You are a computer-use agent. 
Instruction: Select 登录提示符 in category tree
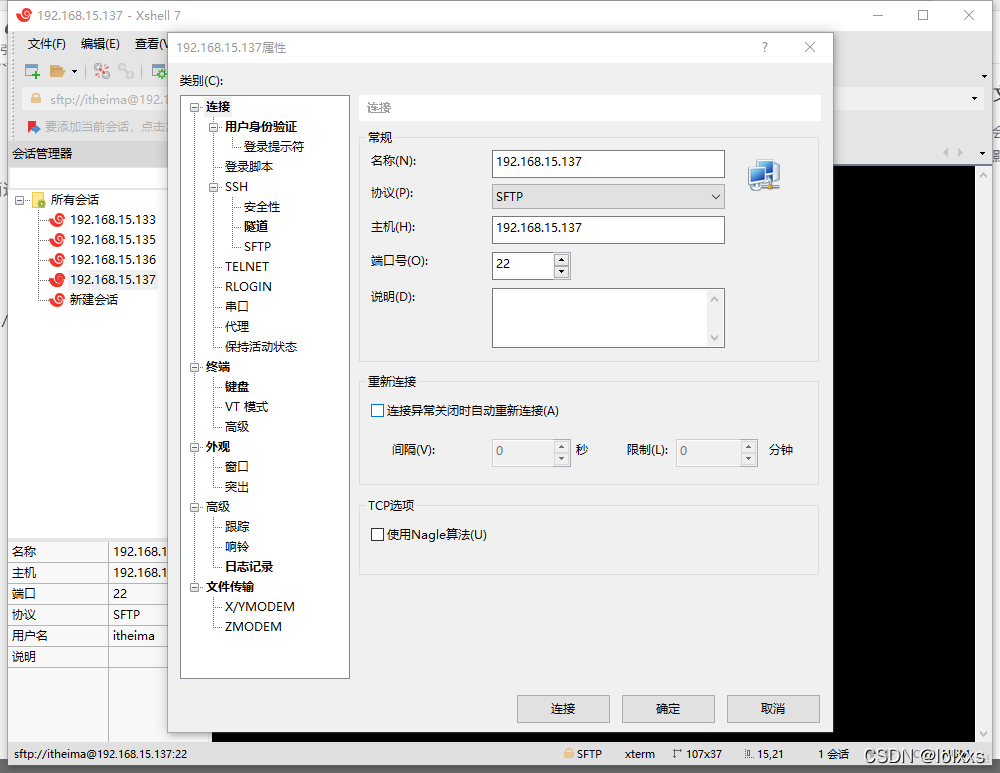tap(274, 147)
